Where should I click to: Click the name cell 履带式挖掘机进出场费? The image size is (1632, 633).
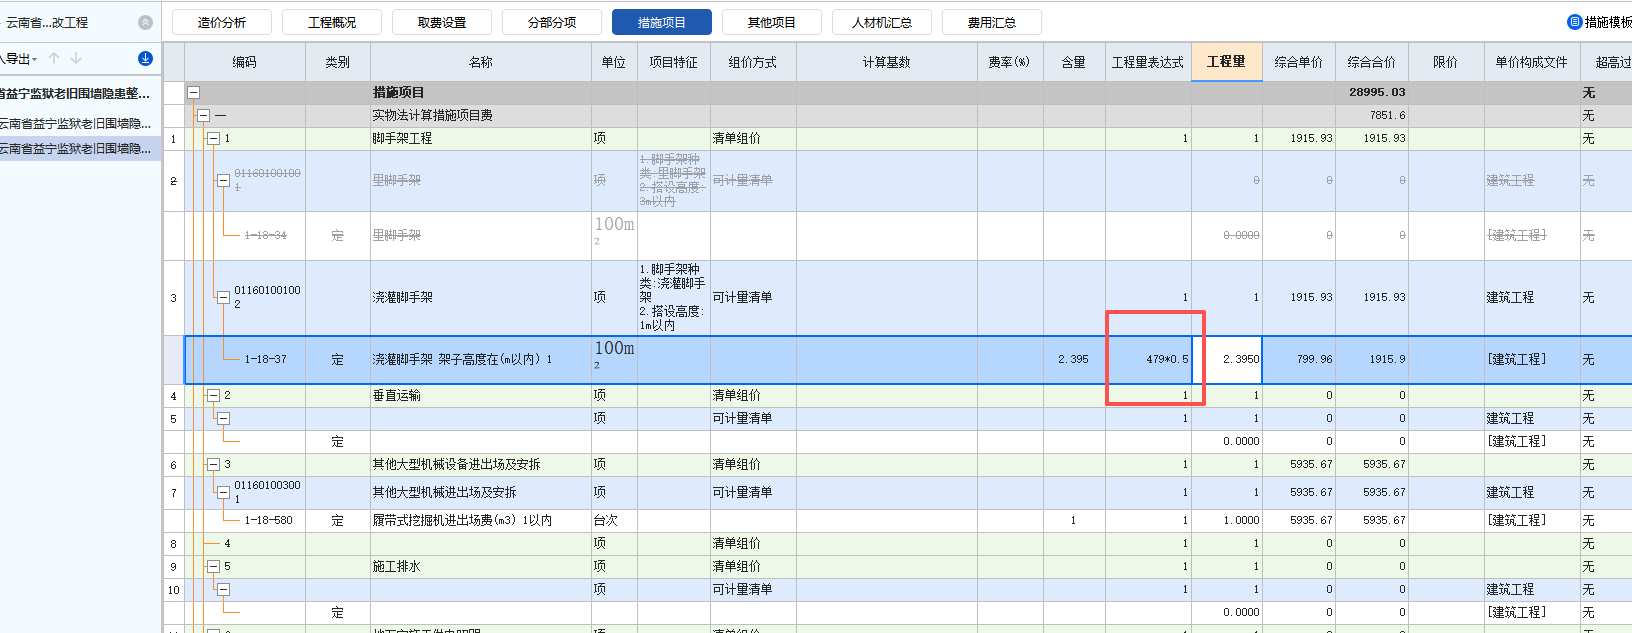point(481,520)
